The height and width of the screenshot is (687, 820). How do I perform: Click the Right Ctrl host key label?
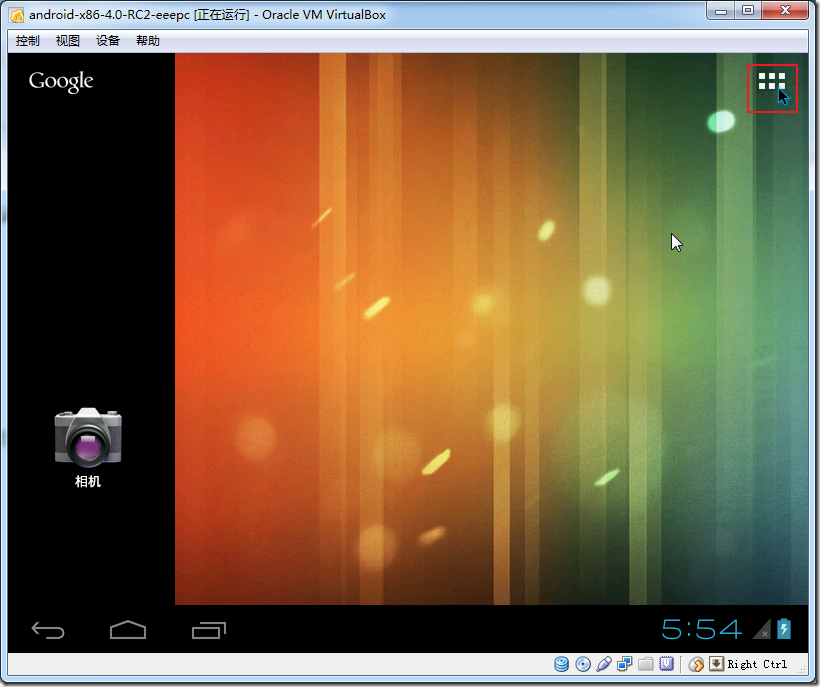[x=757, y=664]
